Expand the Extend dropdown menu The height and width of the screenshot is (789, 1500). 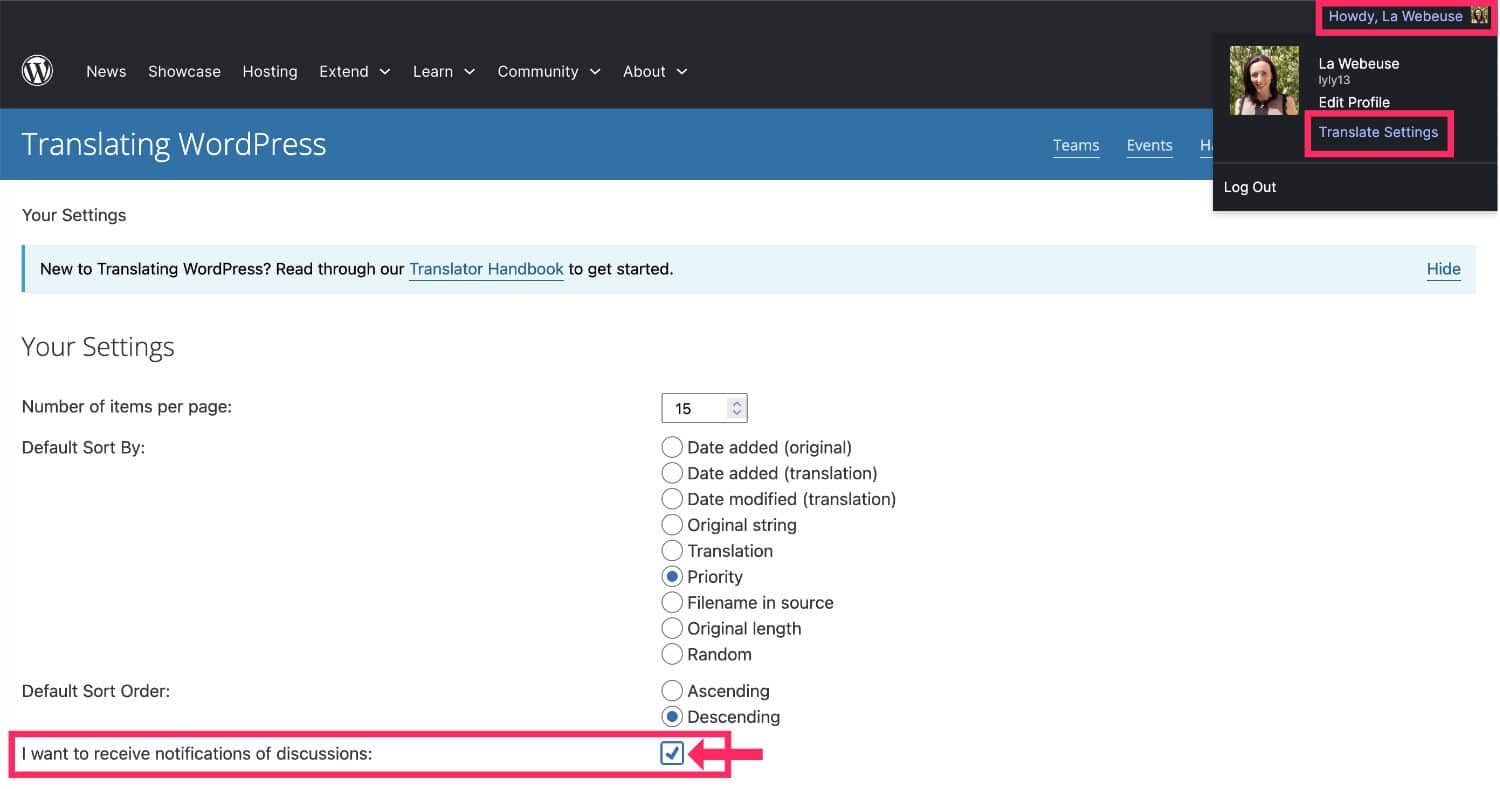[x=354, y=71]
